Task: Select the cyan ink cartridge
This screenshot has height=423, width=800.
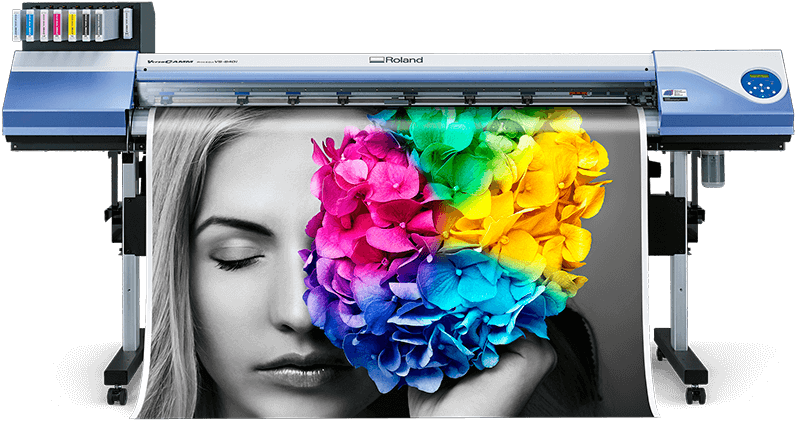Action: pyautogui.click(x=28, y=27)
